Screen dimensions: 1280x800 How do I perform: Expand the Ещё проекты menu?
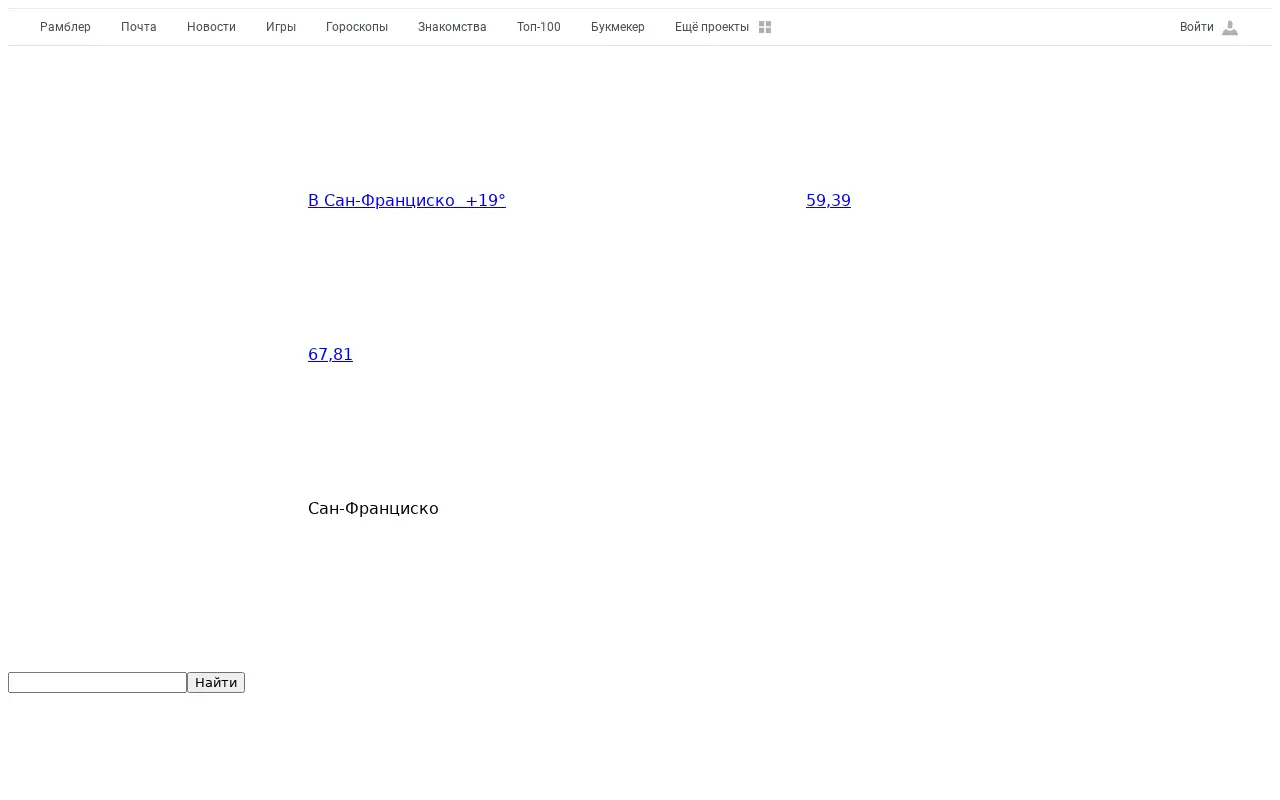tap(712, 27)
